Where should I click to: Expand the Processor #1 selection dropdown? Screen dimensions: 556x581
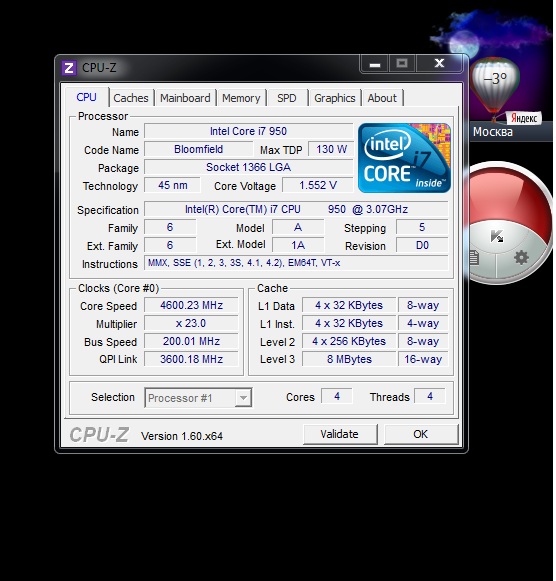[243, 398]
